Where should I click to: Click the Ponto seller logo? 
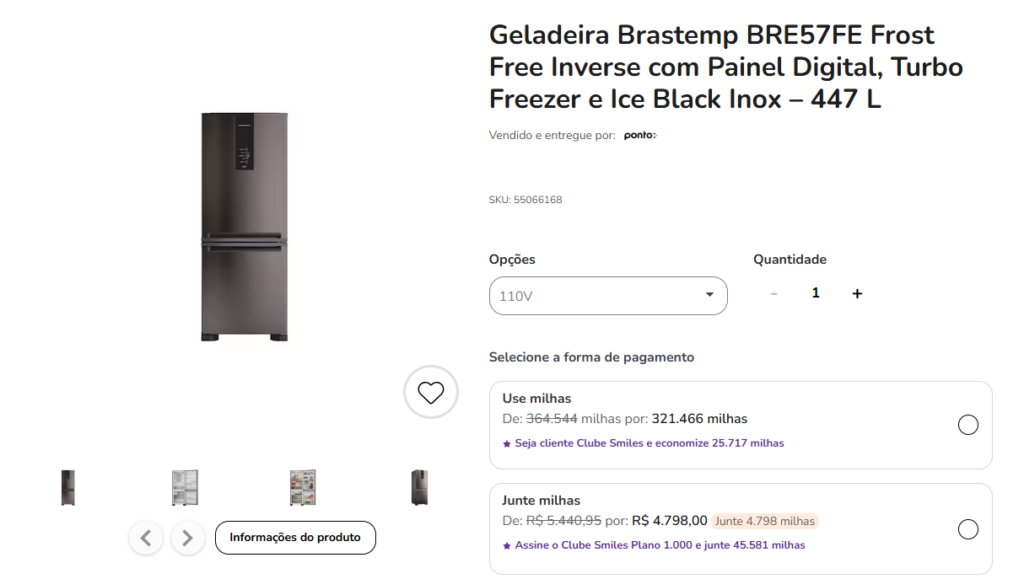tap(640, 135)
